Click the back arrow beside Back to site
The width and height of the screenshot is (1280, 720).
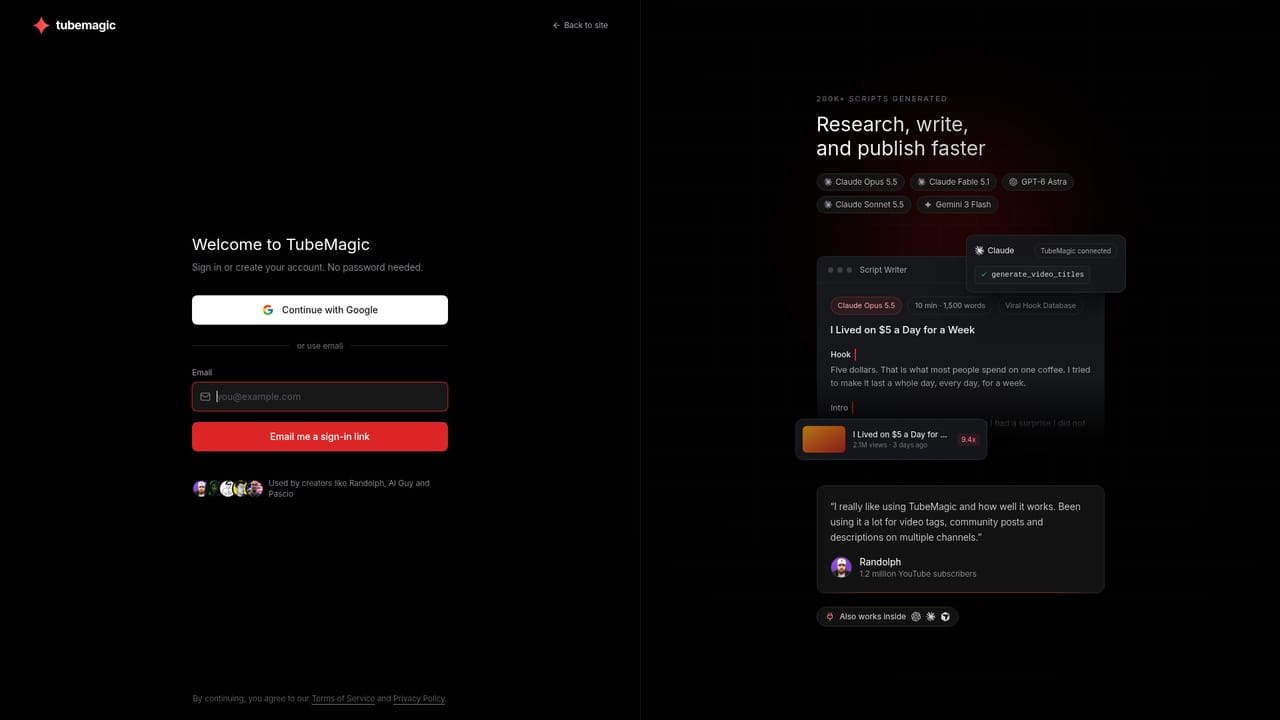tap(556, 25)
